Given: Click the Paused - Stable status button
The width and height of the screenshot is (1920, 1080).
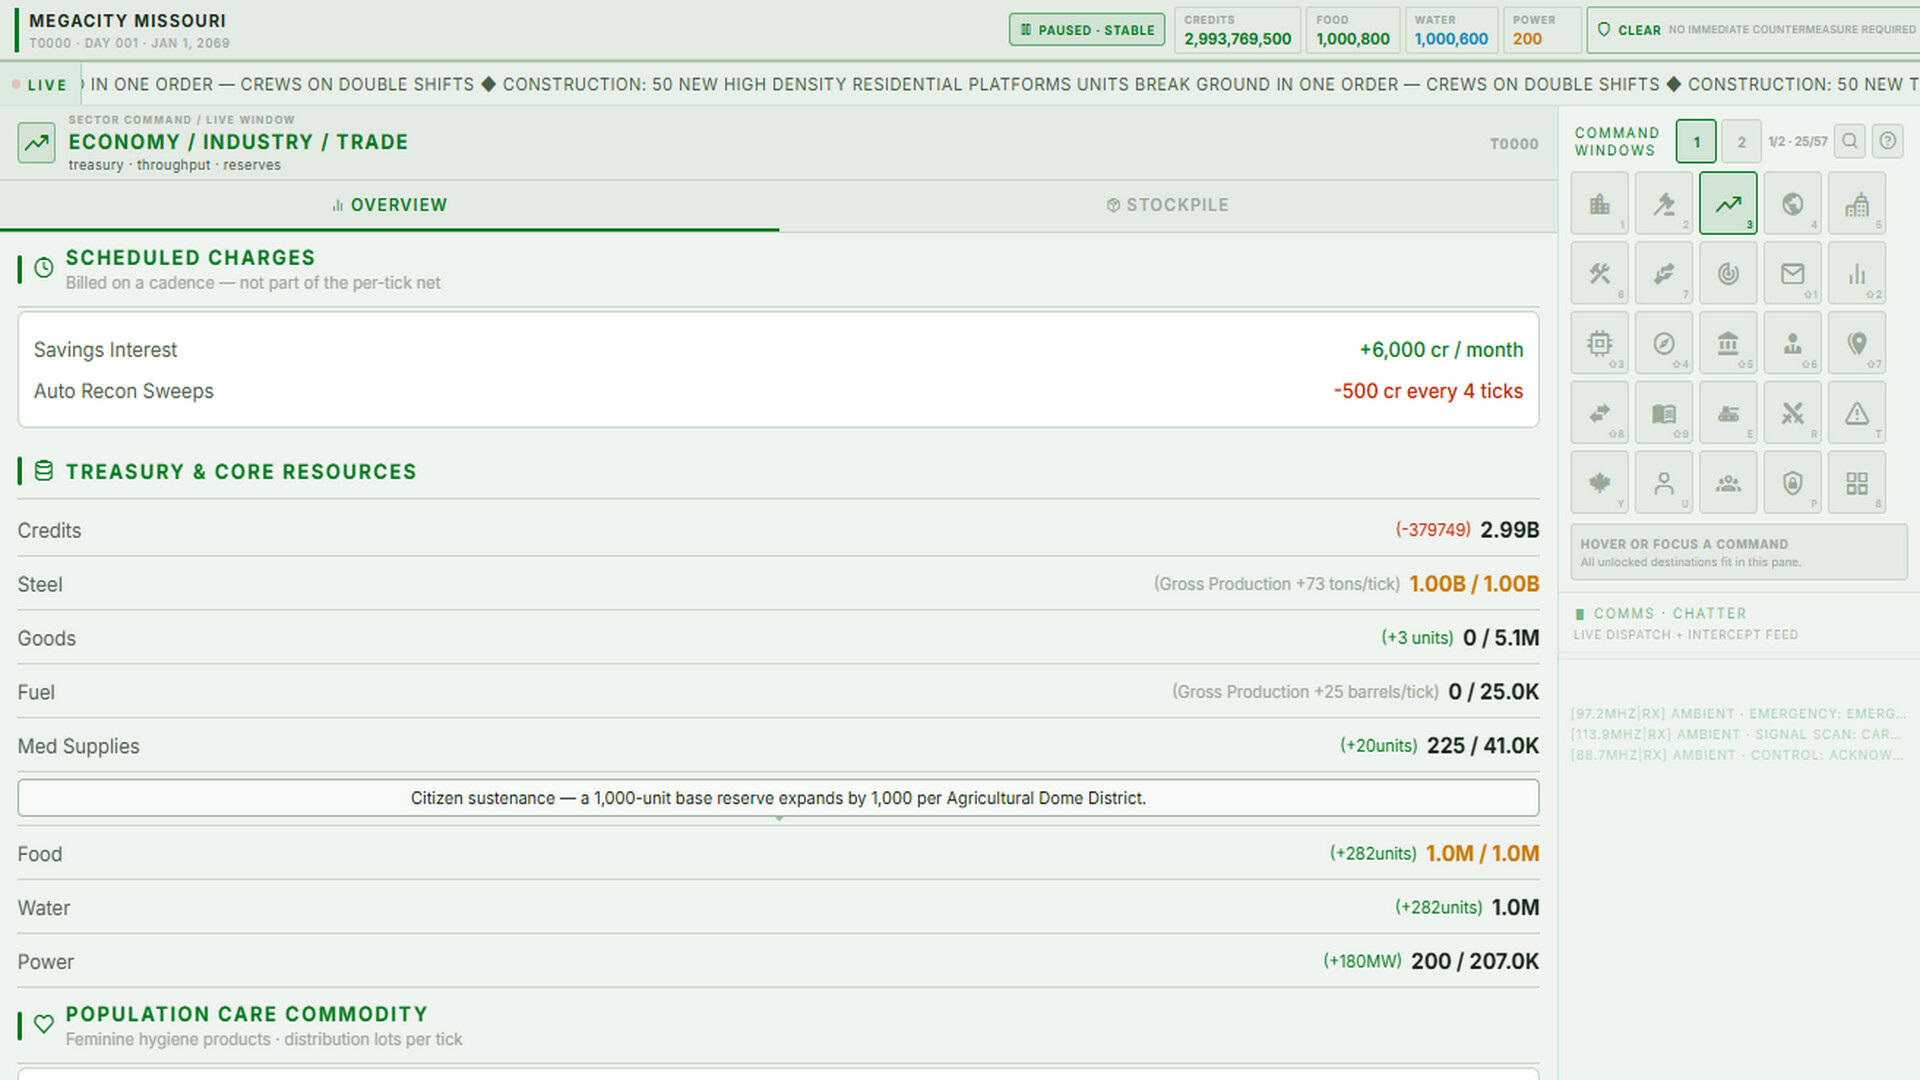Looking at the screenshot, I should (1087, 30).
